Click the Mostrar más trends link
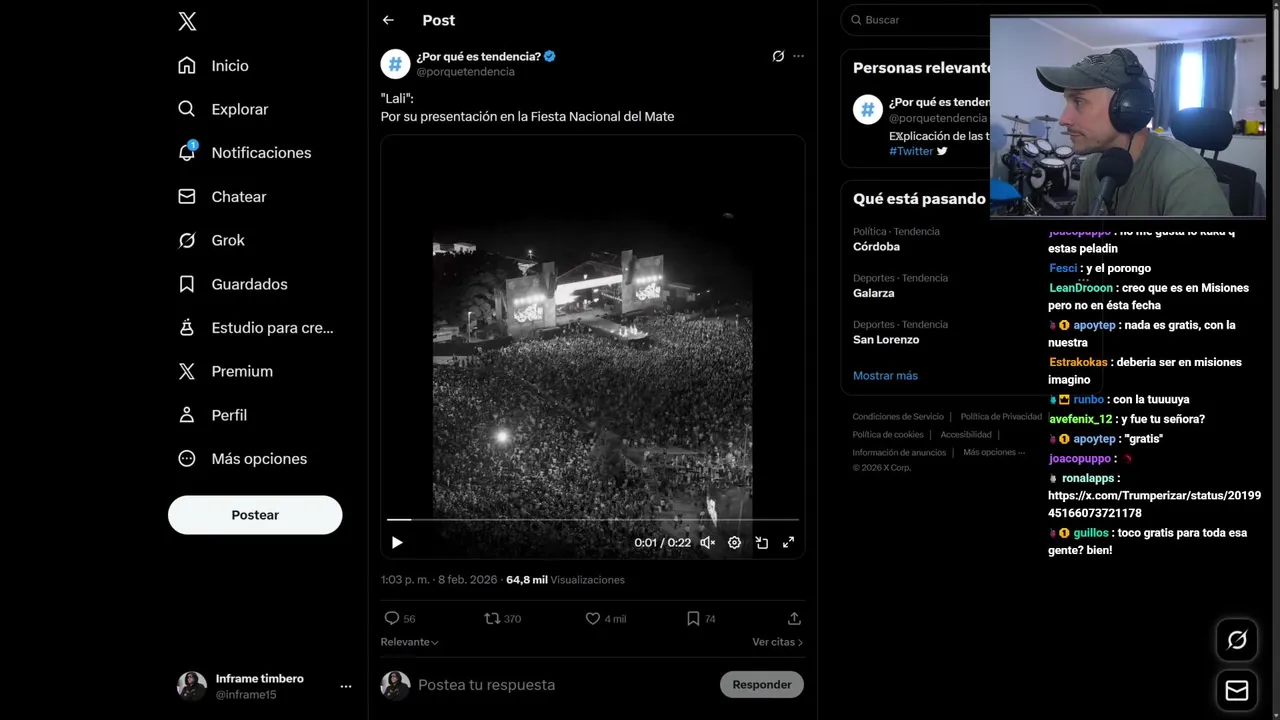This screenshot has width=1280, height=720. 885,376
